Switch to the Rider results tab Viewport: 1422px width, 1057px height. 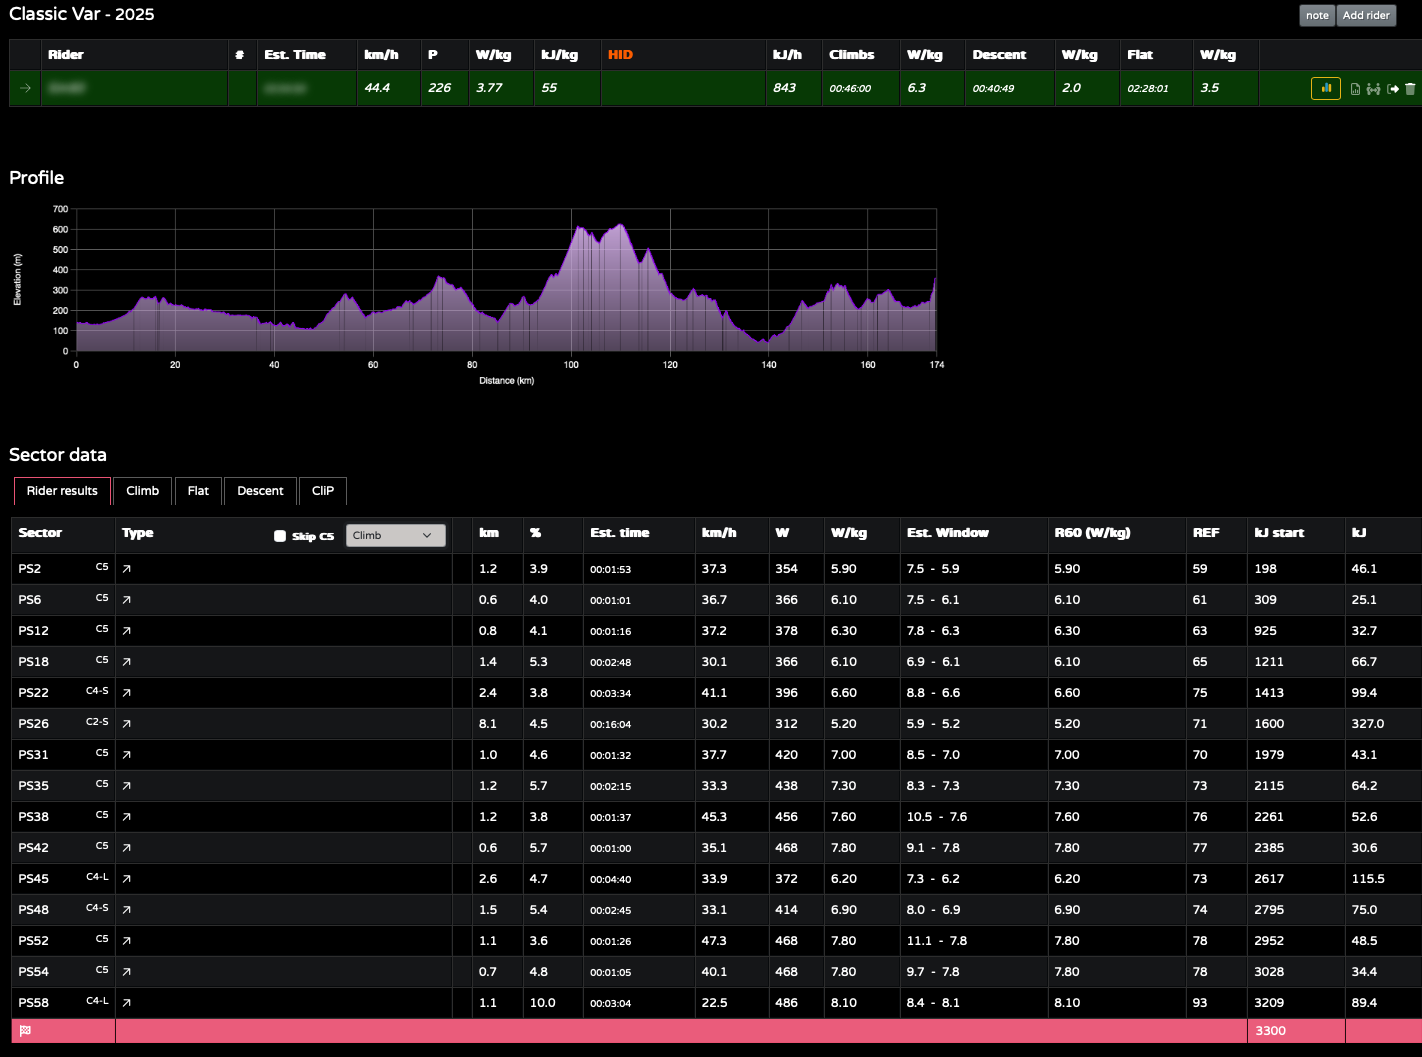tap(62, 491)
